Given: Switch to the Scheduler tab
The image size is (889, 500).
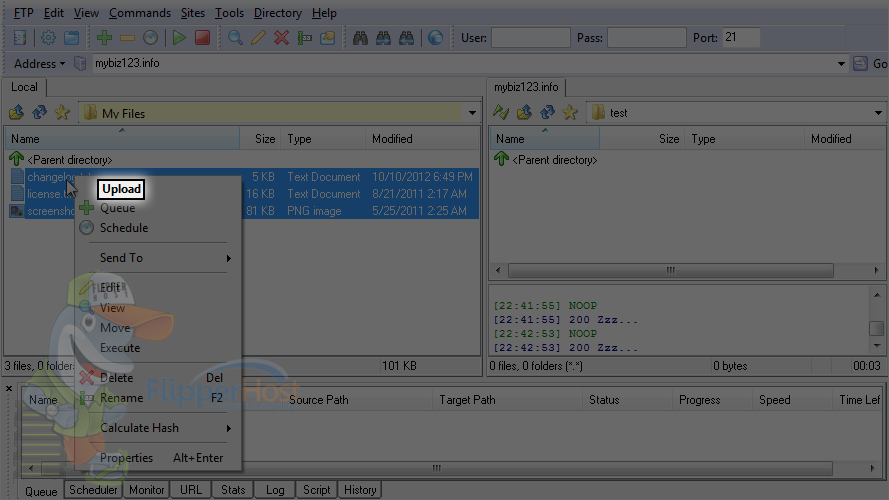Looking at the screenshot, I should [93, 490].
